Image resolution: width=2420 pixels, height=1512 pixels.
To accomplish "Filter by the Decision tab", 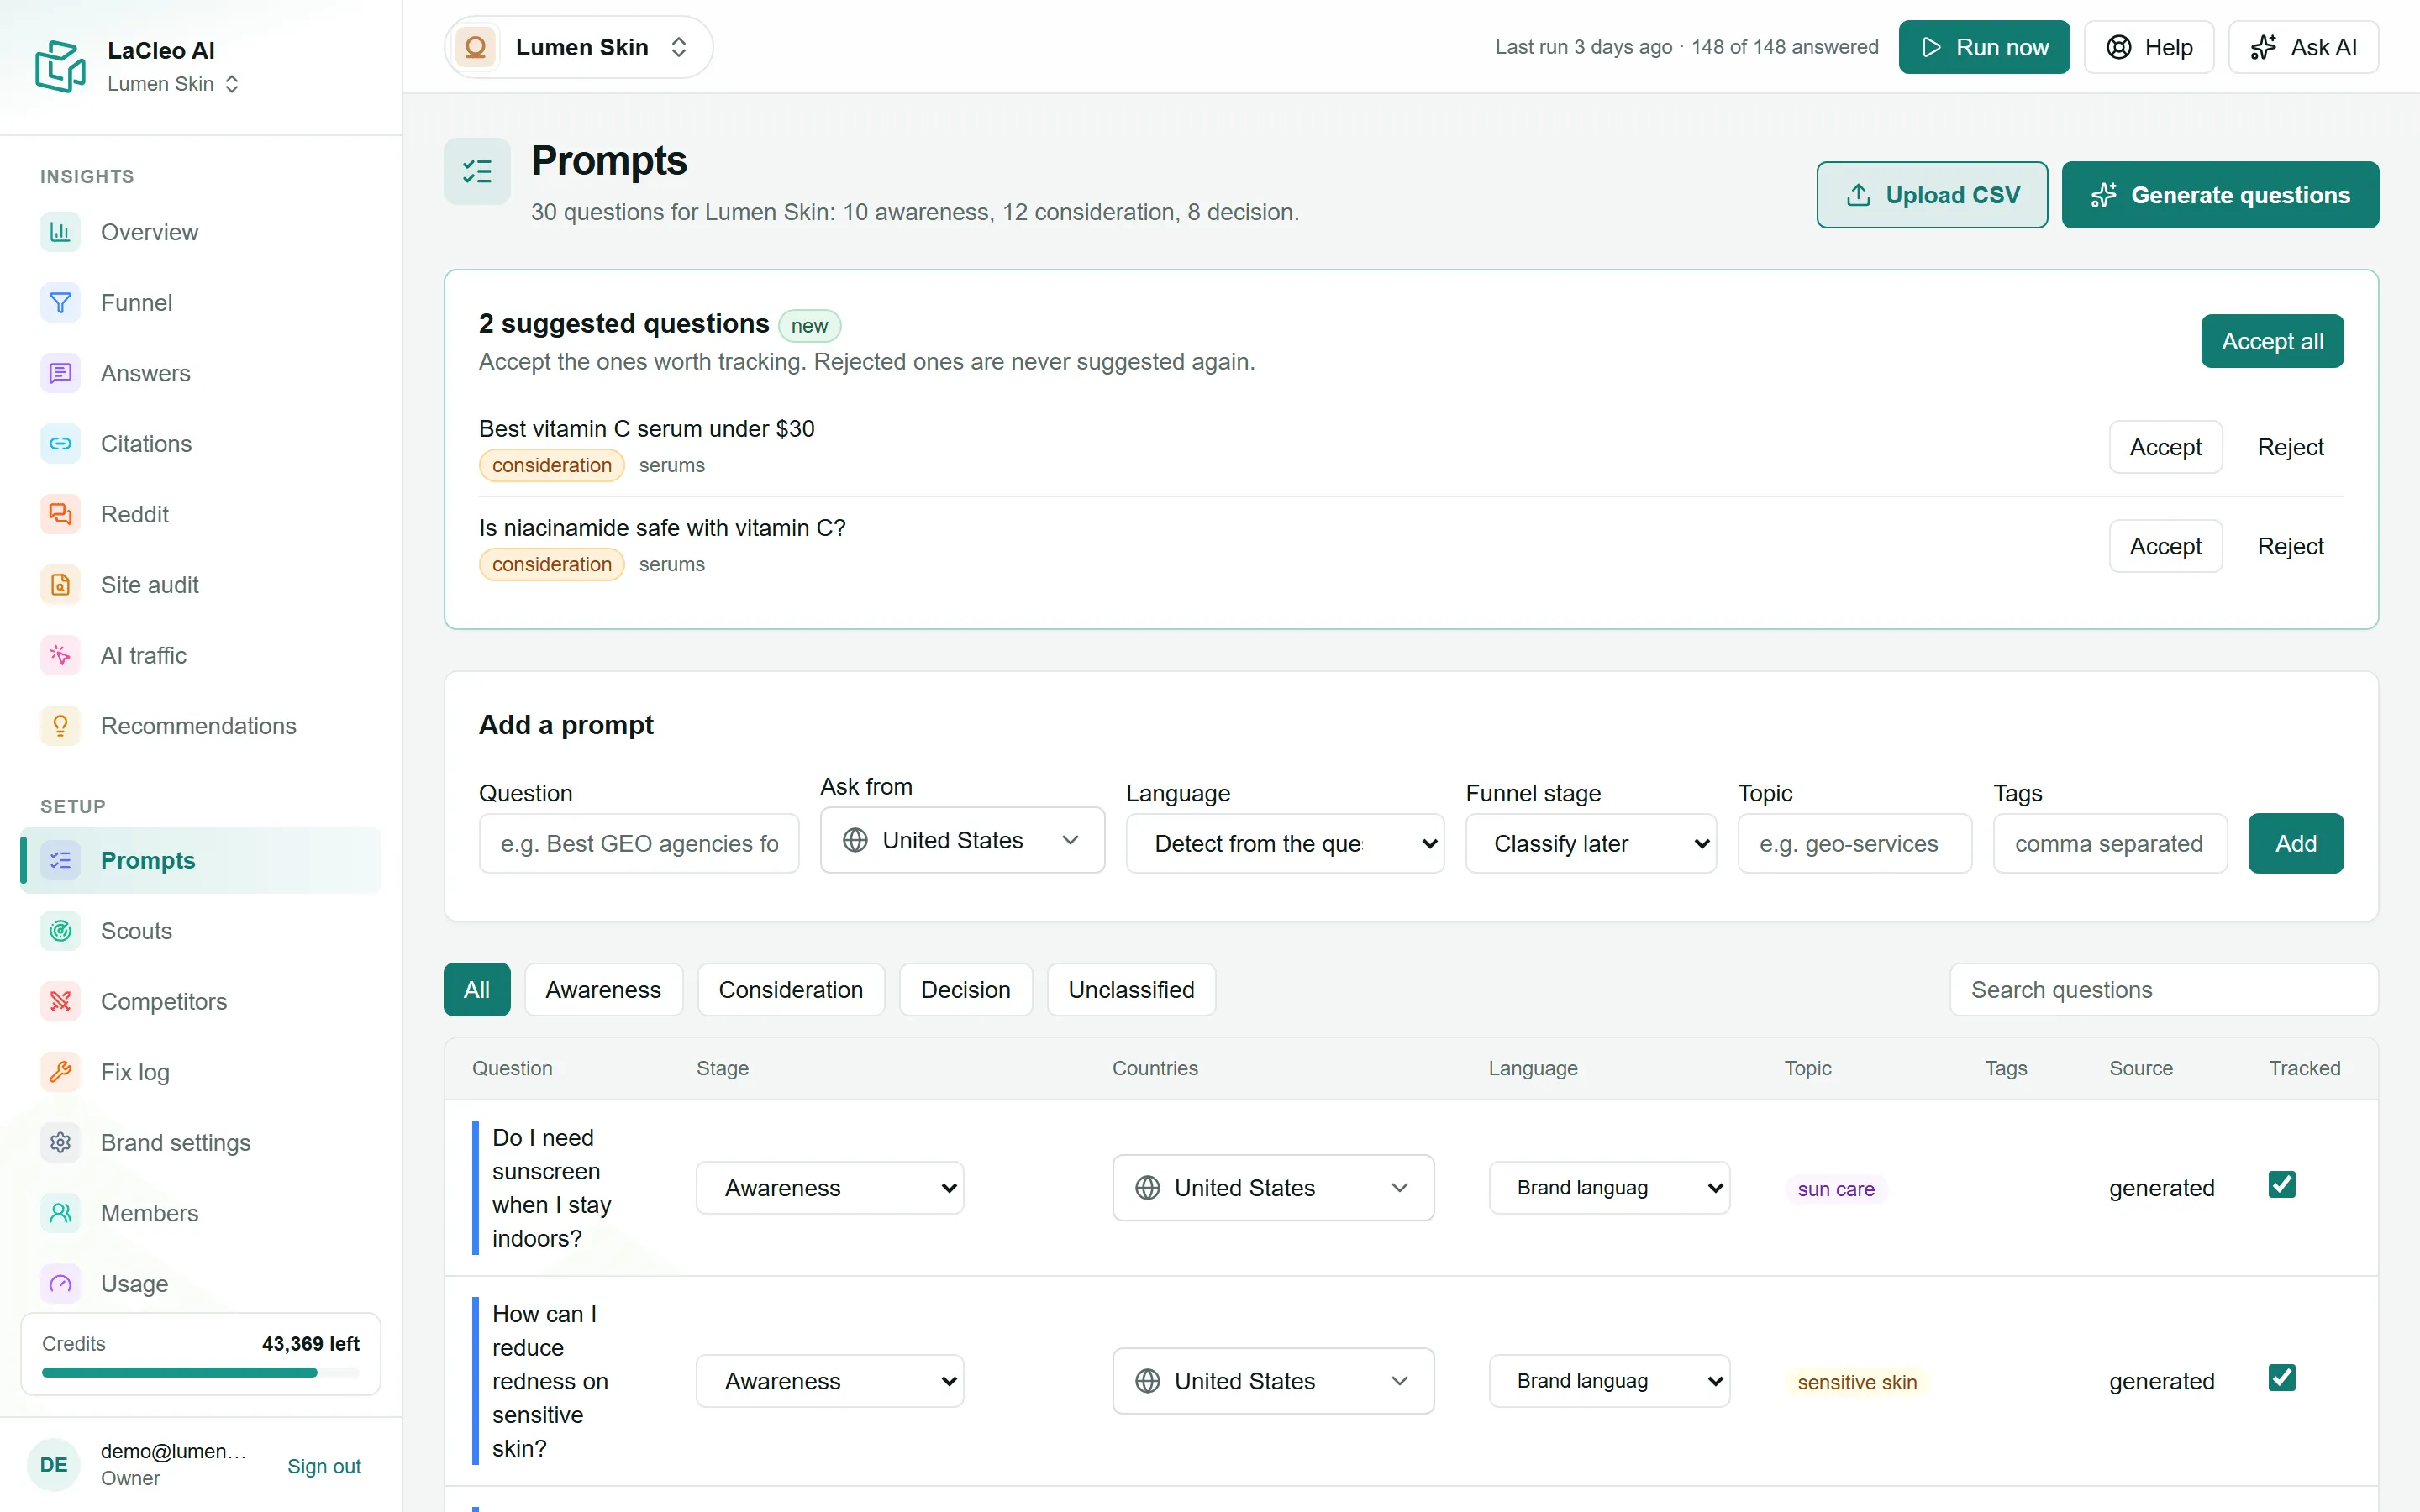I will pyautogui.click(x=965, y=989).
